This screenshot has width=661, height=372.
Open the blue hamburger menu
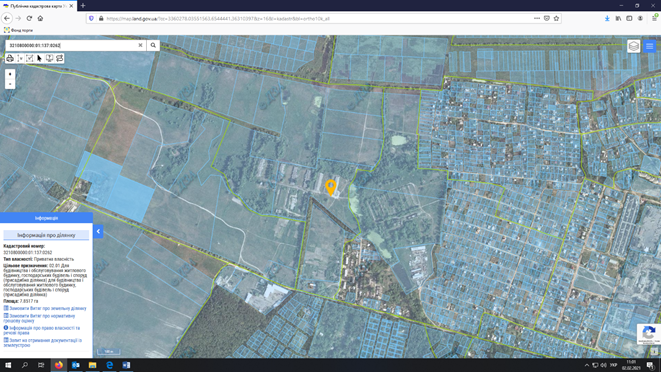click(x=650, y=46)
